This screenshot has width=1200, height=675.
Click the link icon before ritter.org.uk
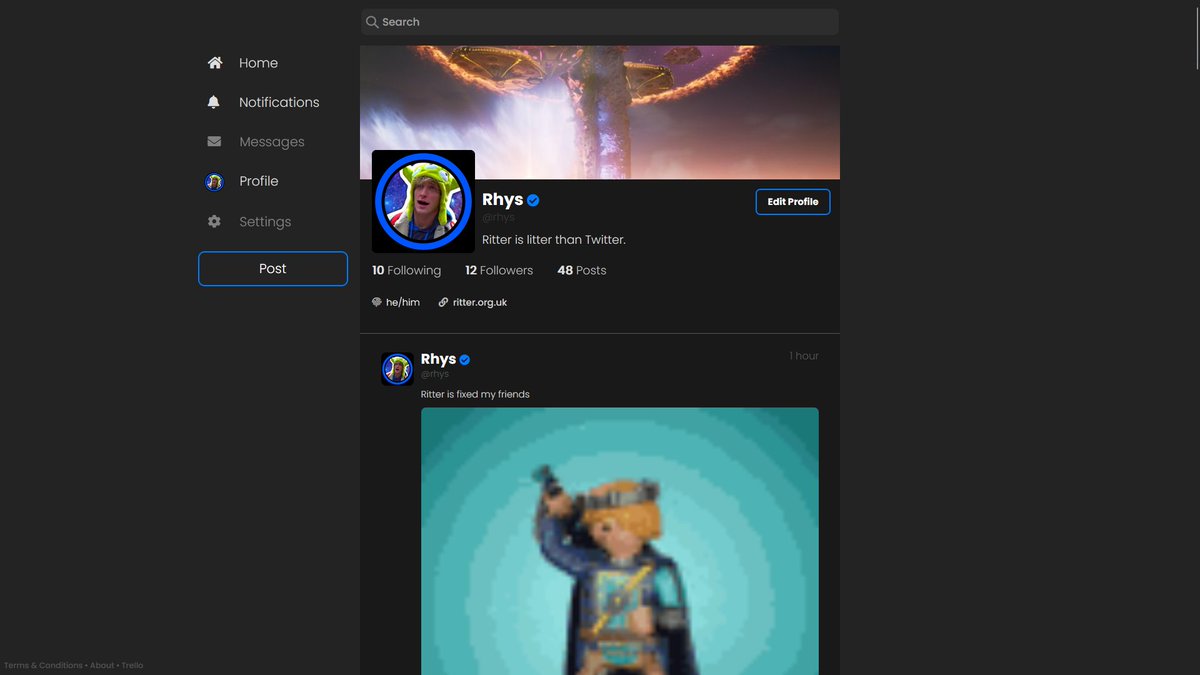point(442,301)
